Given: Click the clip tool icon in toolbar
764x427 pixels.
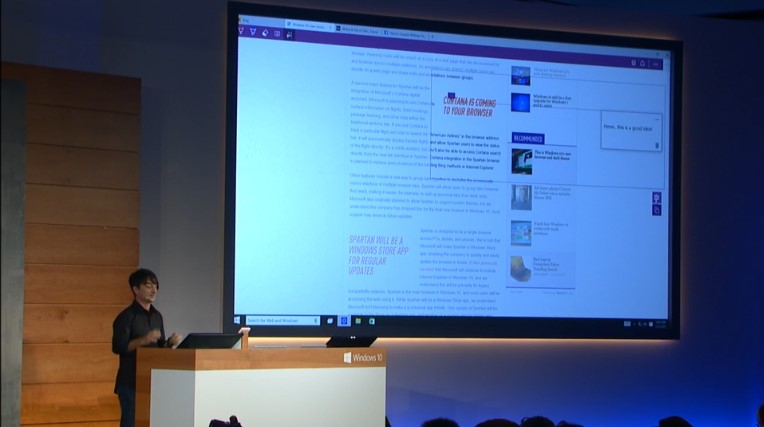Looking at the screenshot, I should (289, 34).
